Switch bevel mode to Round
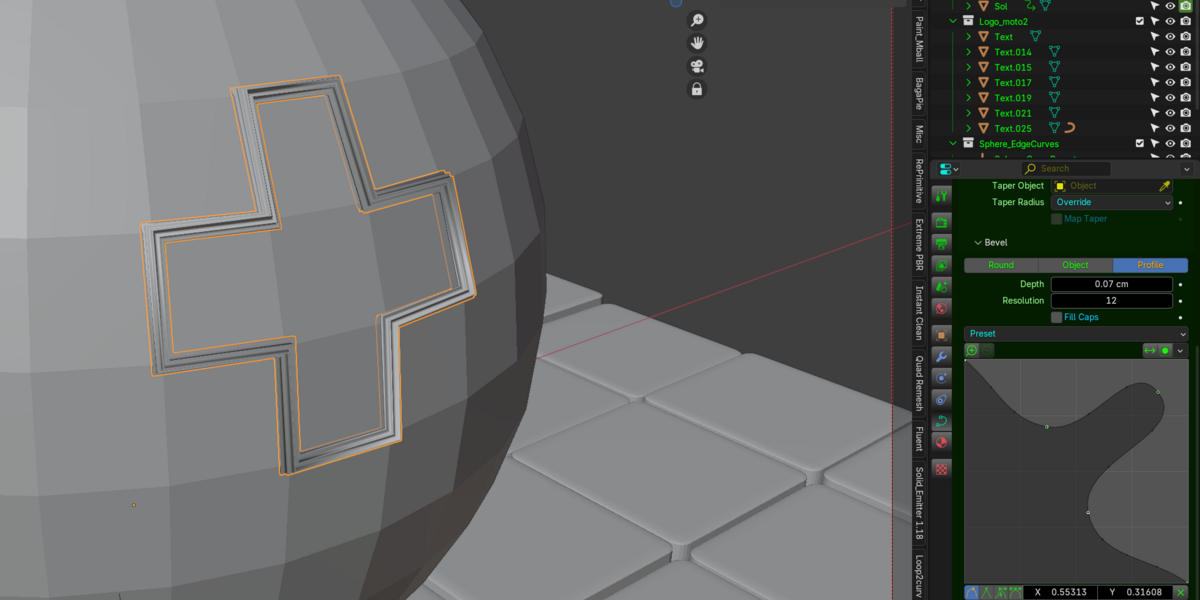Image resolution: width=1200 pixels, height=600 pixels. (1001, 265)
